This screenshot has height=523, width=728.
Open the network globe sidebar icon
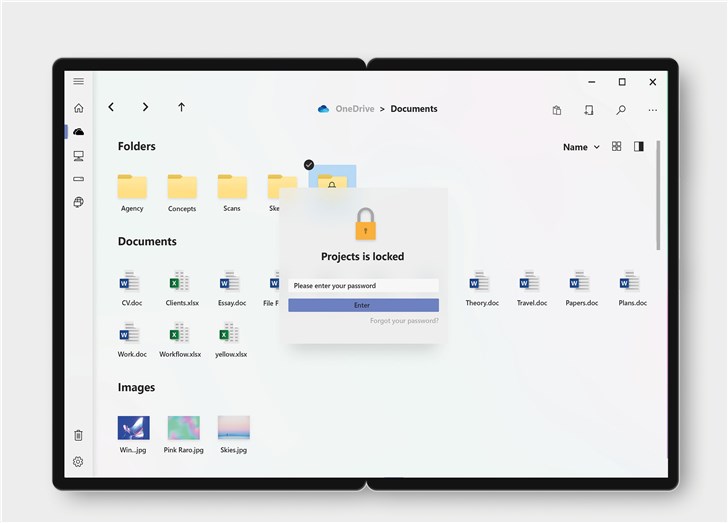[78, 202]
